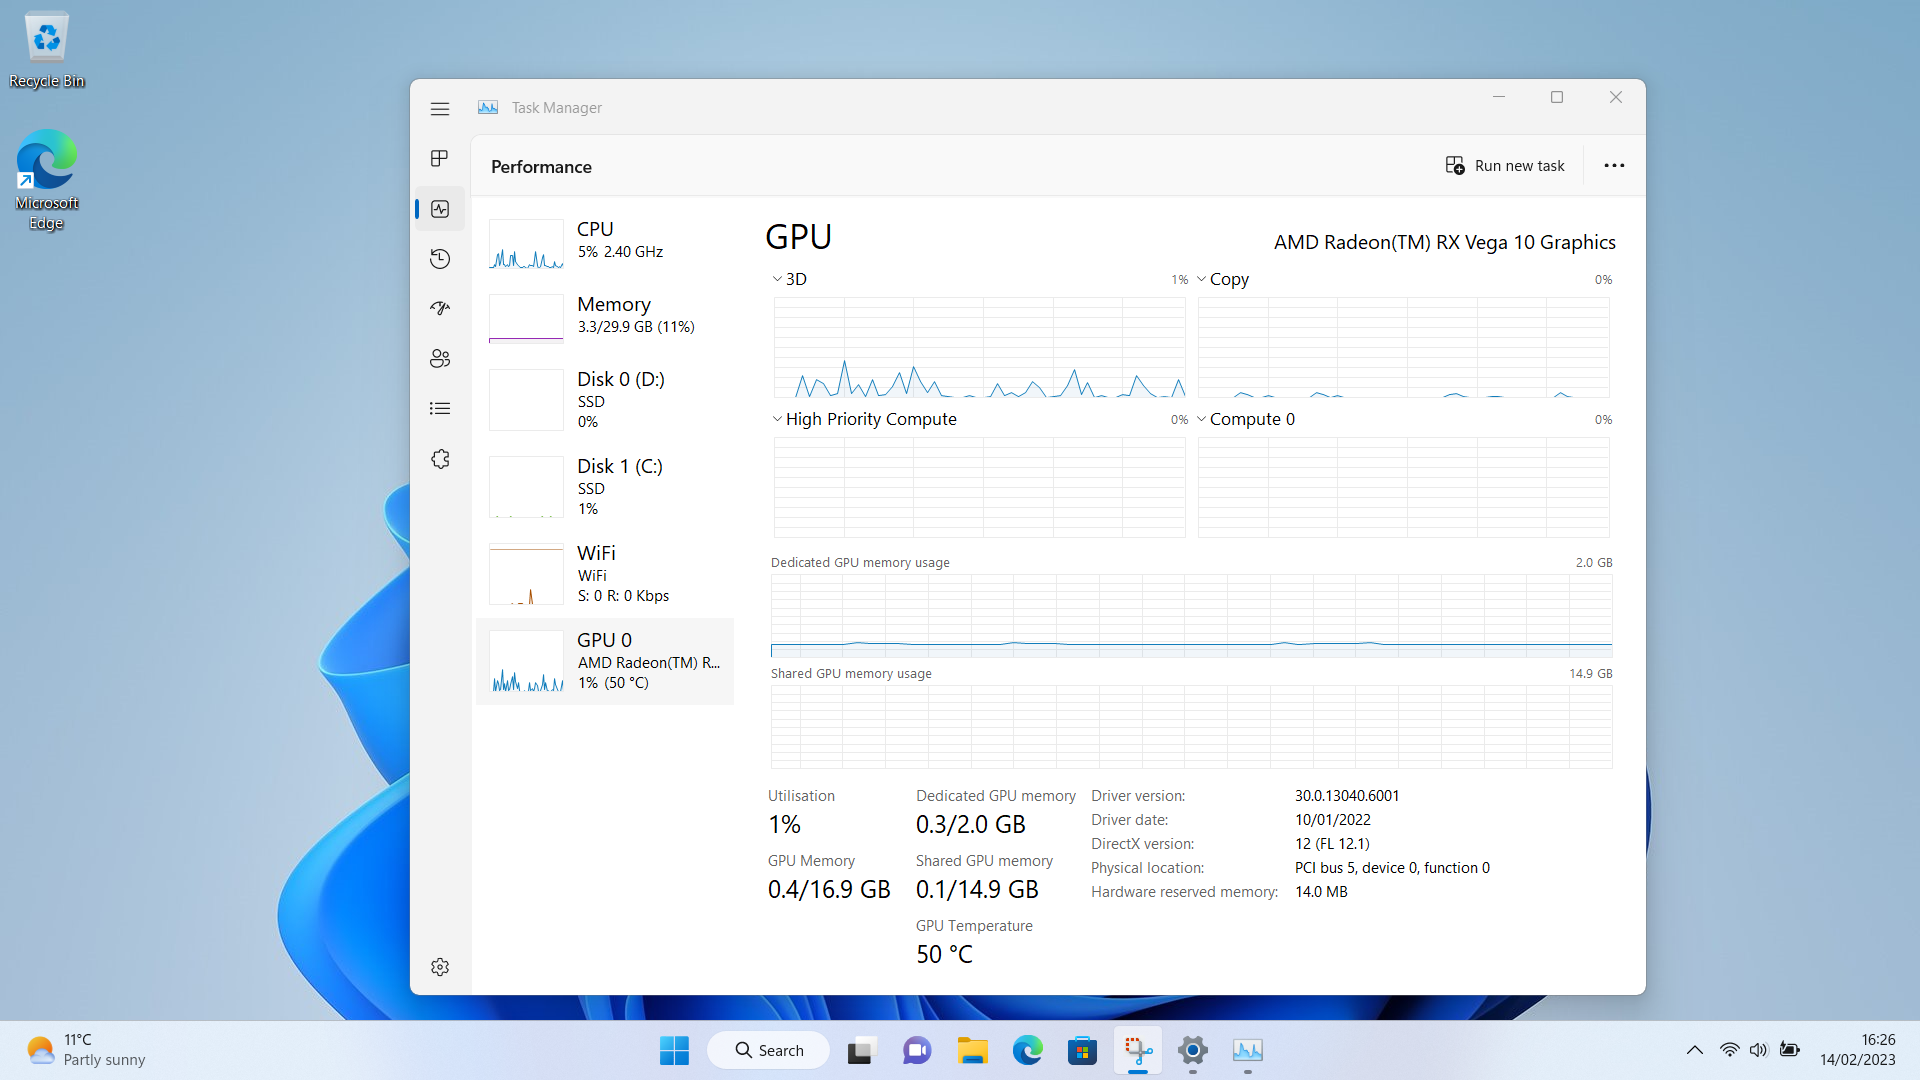The width and height of the screenshot is (1920, 1080).
Task: Select the GPU 0 performance item
Action: pos(605,661)
